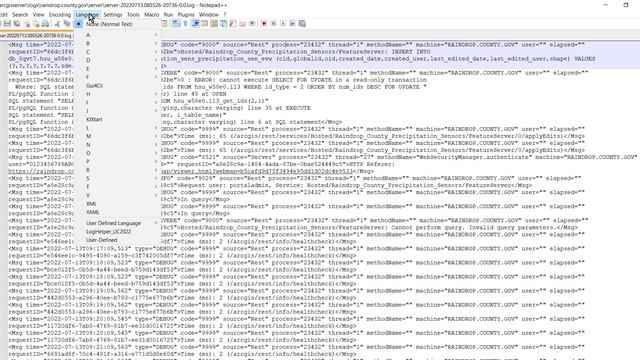Expand the M languages submenu
Viewport: 640px width, 360px height.
point(118,136)
